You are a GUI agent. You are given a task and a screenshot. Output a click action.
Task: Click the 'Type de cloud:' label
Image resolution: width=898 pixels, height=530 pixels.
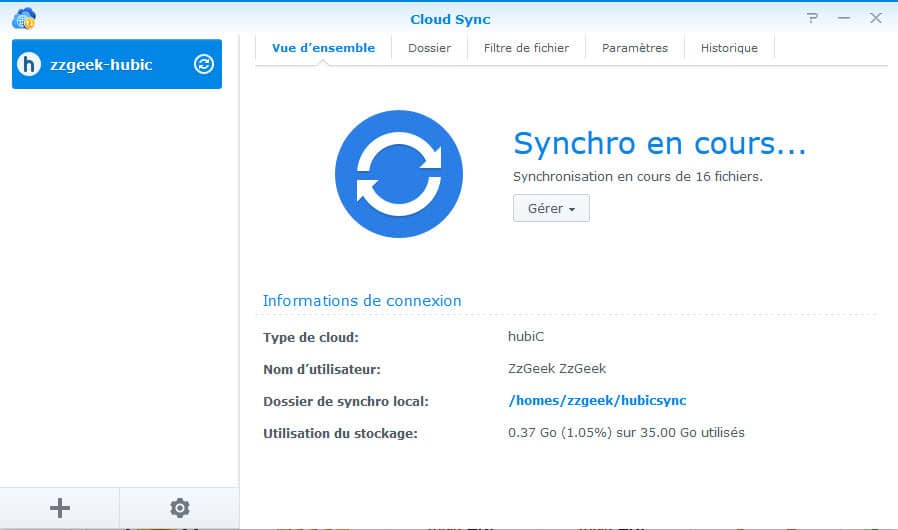pos(311,337)
